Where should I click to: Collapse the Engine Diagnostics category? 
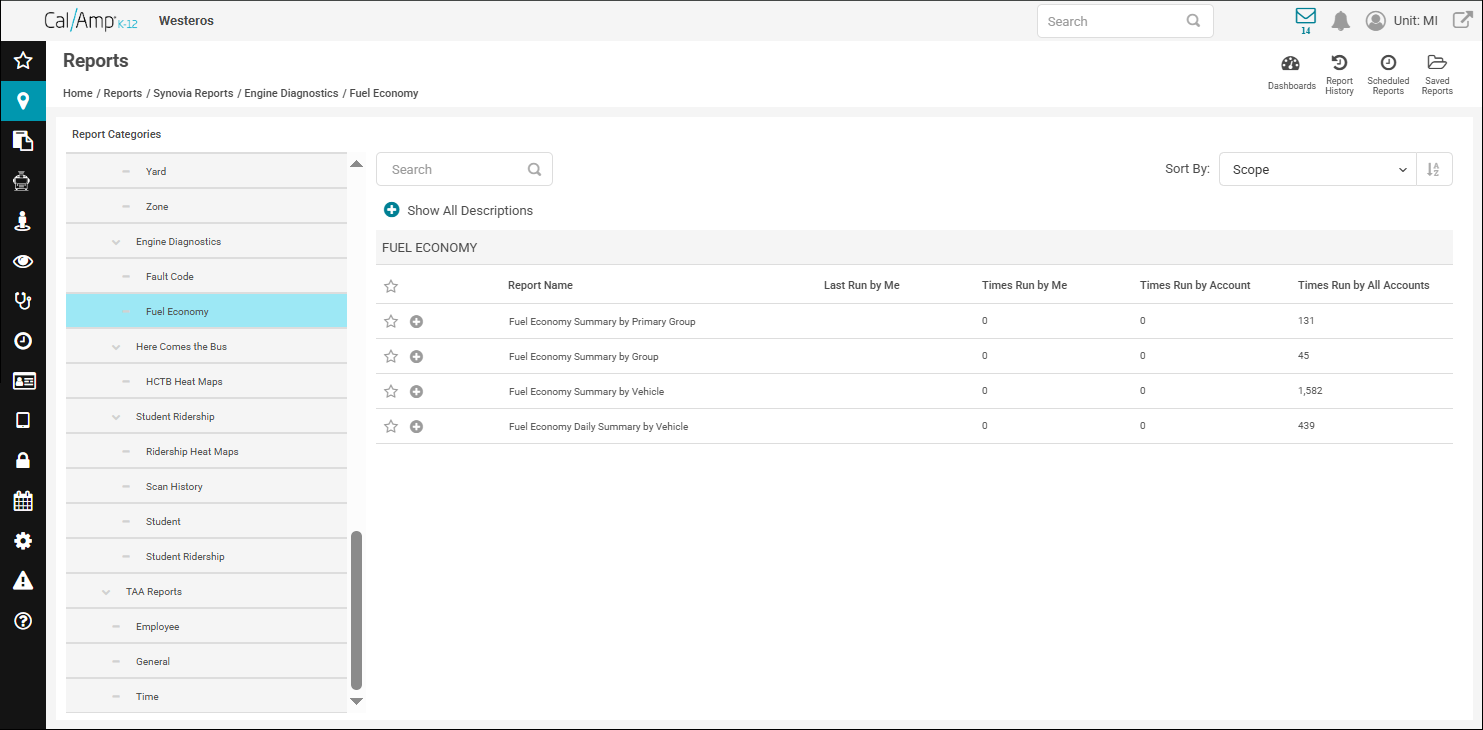(116, 242)
